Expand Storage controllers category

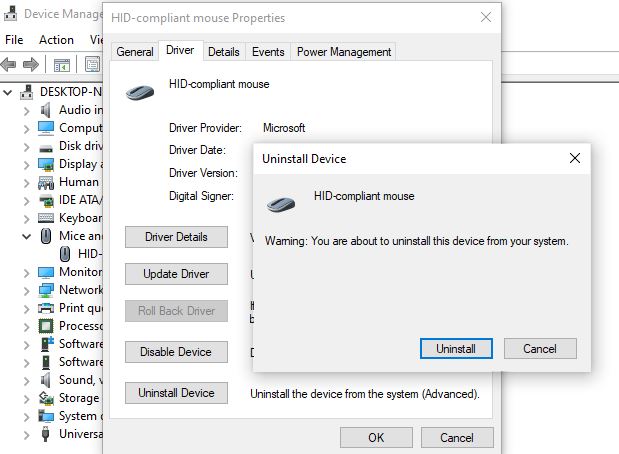(x=26, y=399)
